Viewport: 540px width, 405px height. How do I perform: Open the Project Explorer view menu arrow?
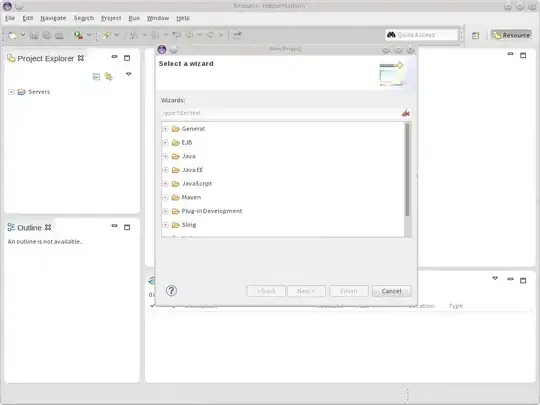pos(128,74)
